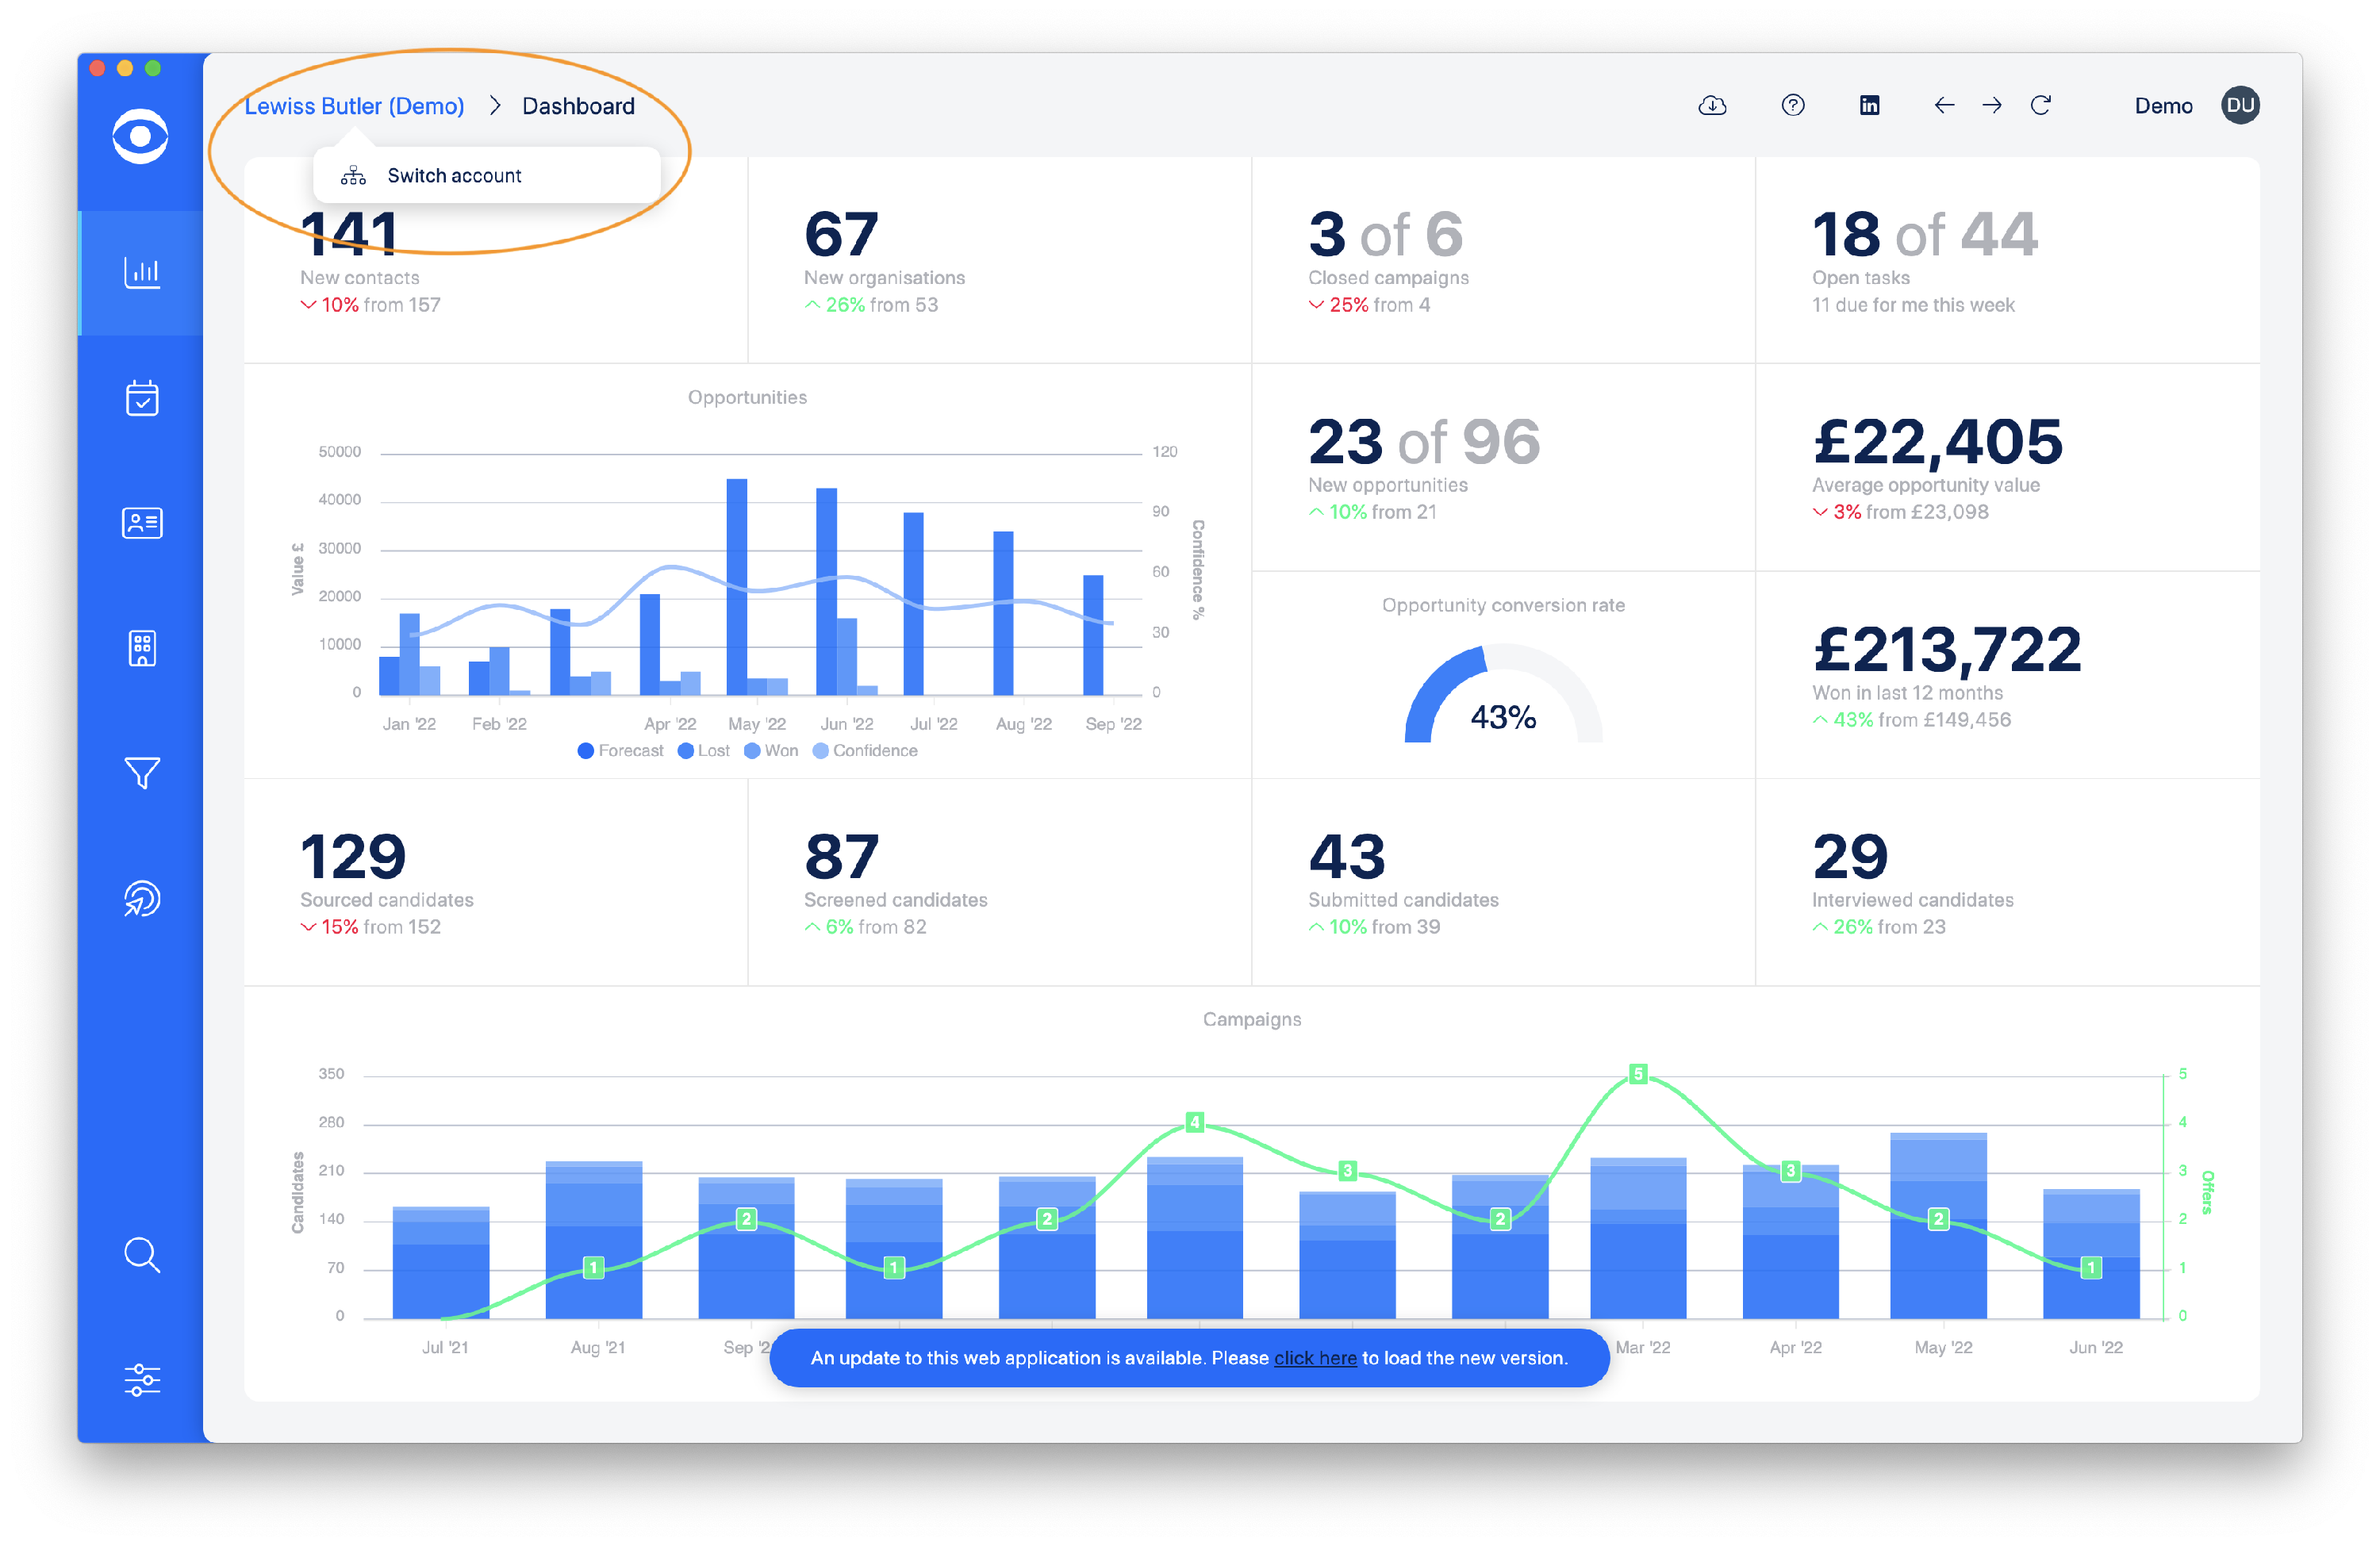Viewport: 2380px width, 1546px height.
Task: Open the dashboard chart icon in sidebar
Action: [142, 272]
